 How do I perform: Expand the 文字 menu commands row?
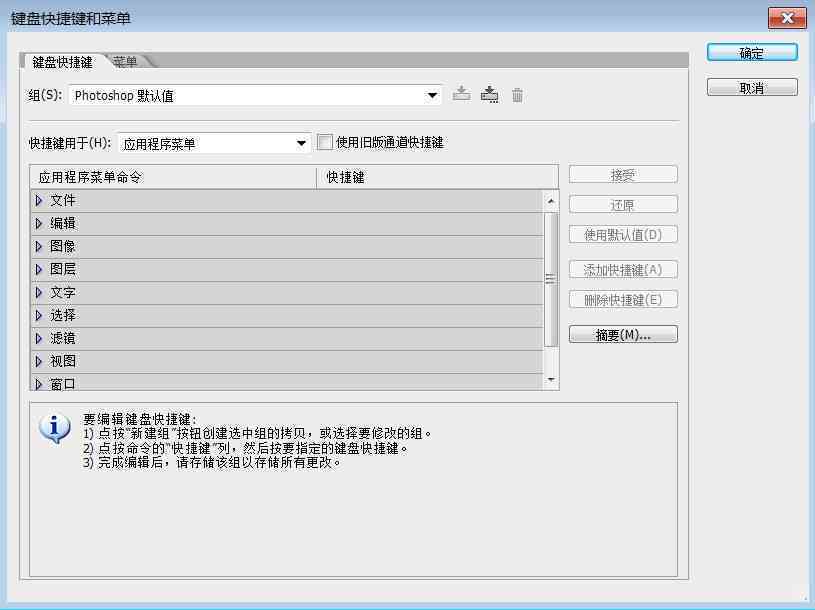[x=38, y=293]
